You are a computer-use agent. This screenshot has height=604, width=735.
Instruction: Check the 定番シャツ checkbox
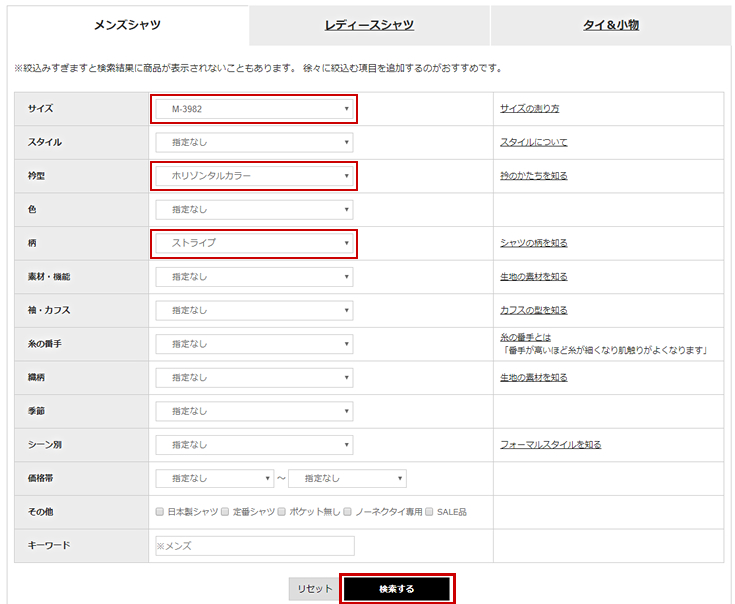[225, 512]
